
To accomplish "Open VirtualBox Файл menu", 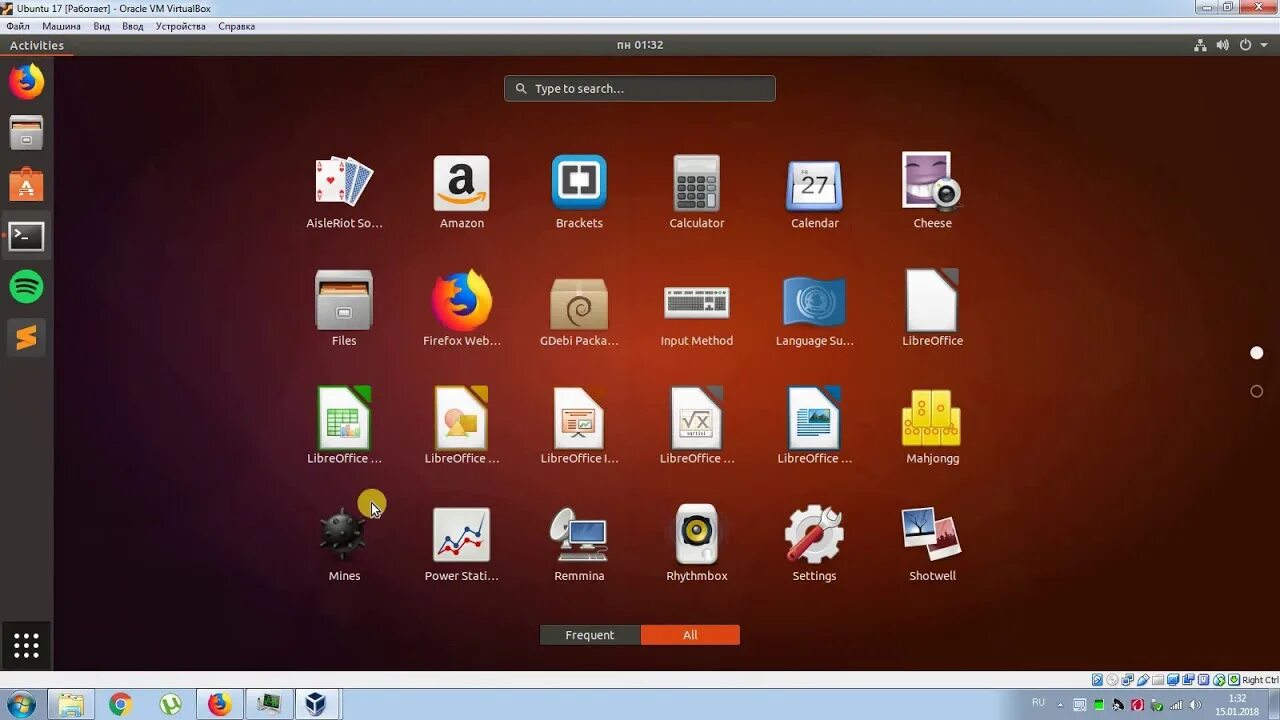I will (17, 26).
